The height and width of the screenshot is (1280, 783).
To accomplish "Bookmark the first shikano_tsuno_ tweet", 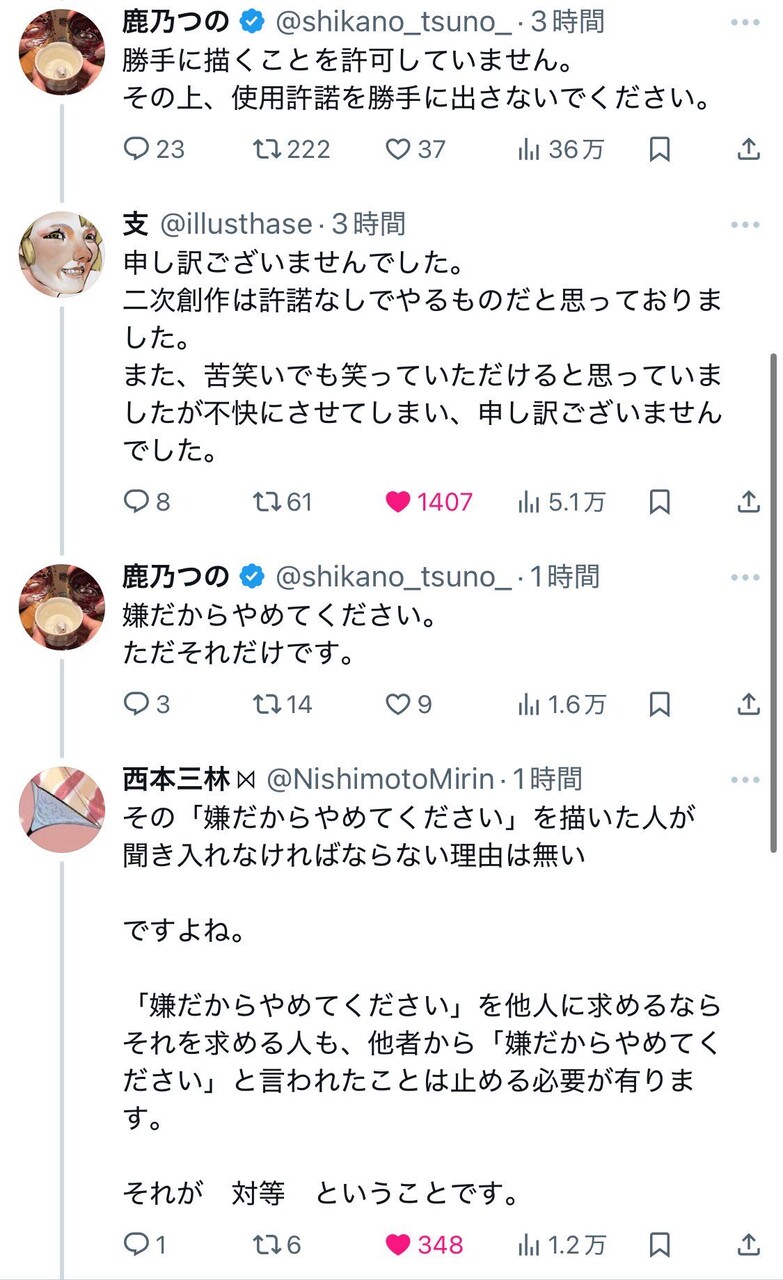I will (660, 149).
